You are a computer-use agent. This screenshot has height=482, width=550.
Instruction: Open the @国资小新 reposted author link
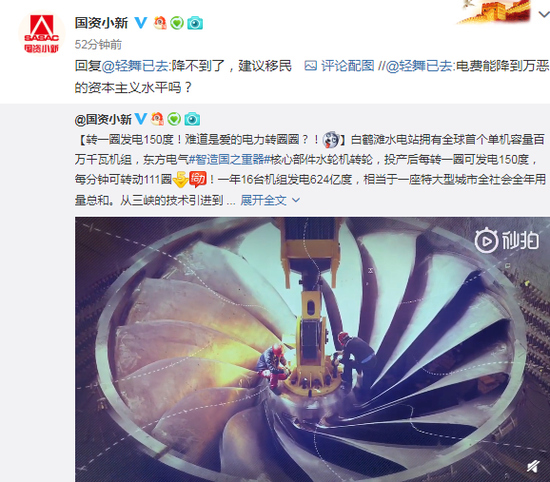point(103,120)
